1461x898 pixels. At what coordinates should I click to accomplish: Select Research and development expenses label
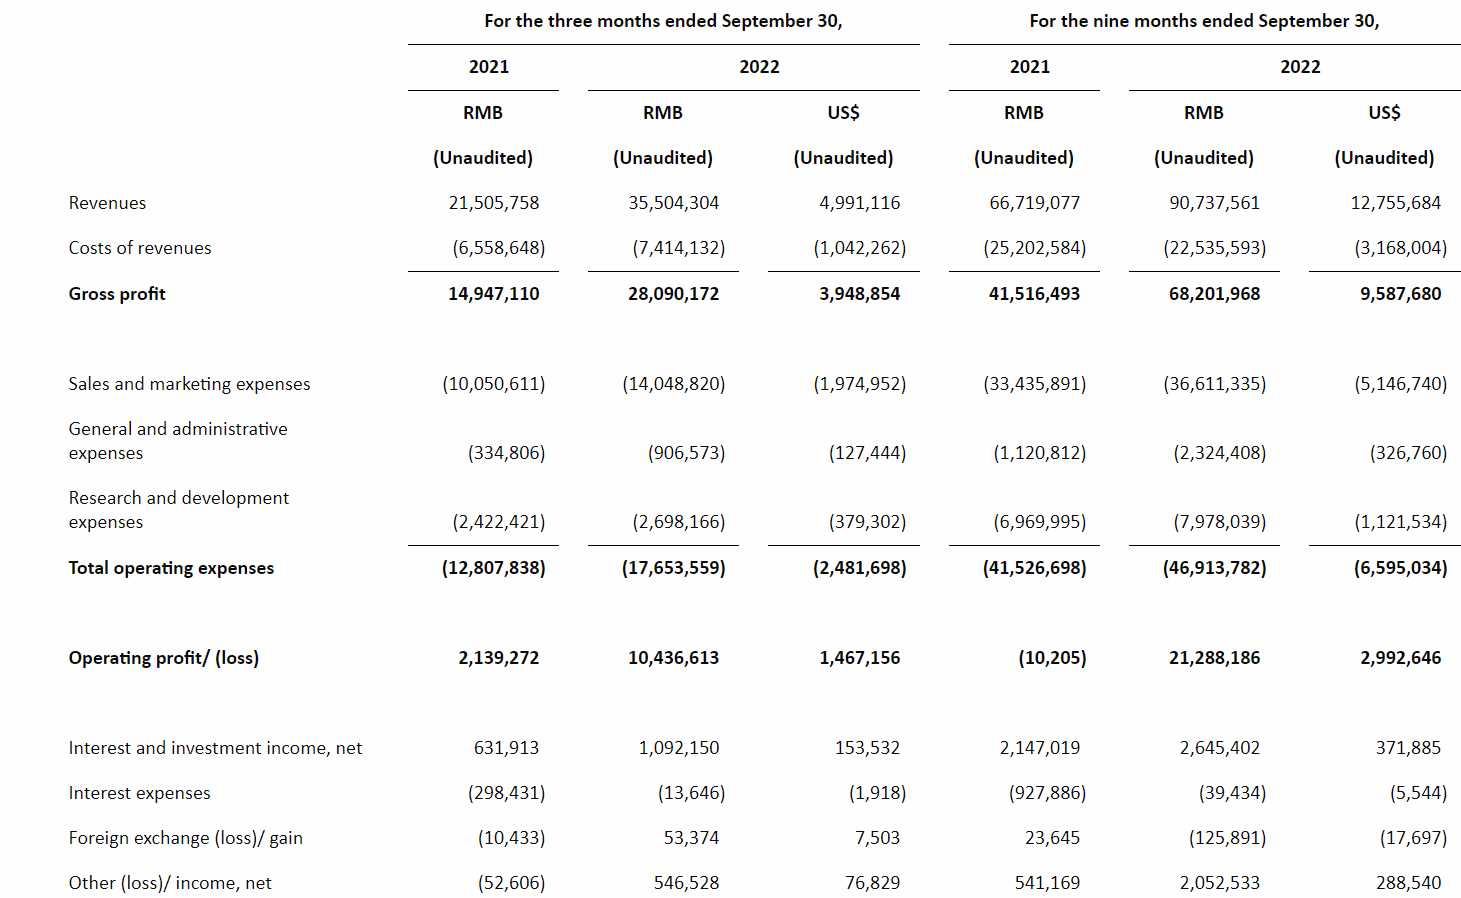pyautogui.click(x=179, y=510)
